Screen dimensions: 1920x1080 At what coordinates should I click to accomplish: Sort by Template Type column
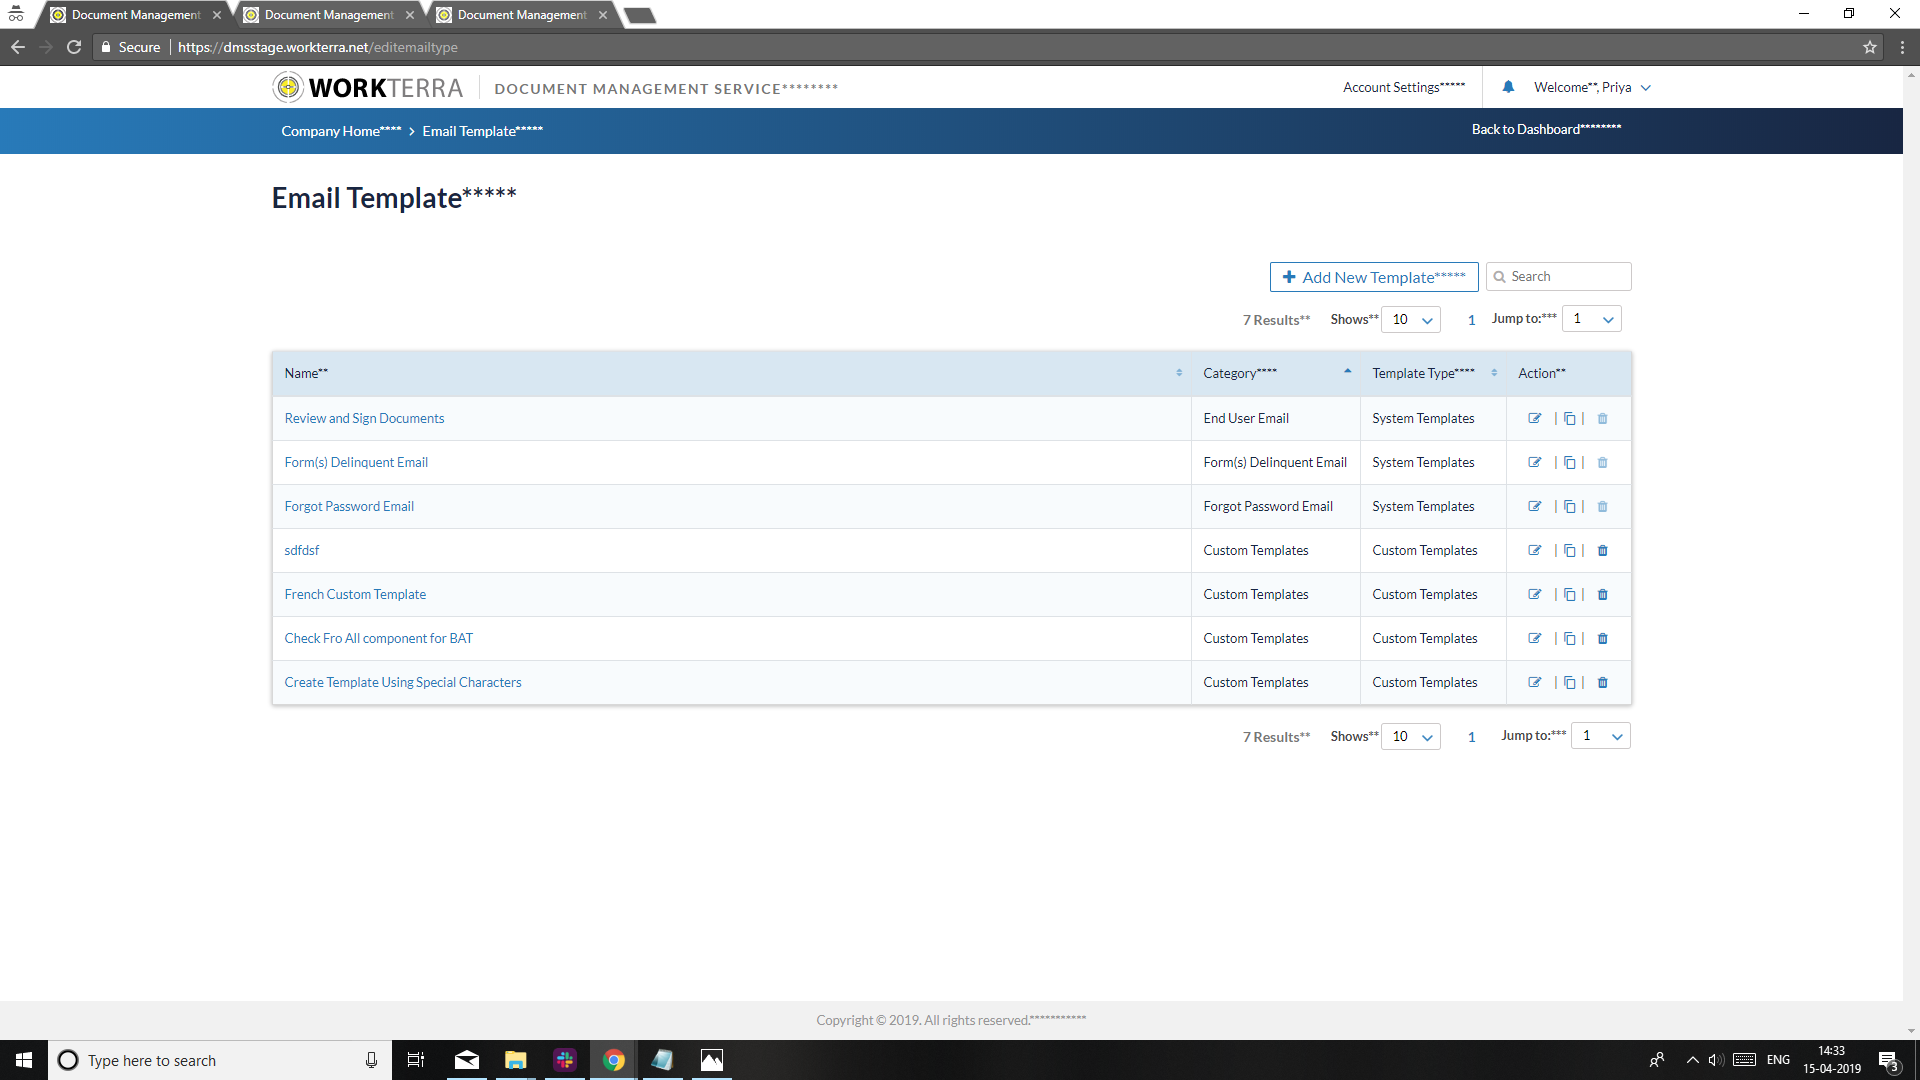point(1494,373)
